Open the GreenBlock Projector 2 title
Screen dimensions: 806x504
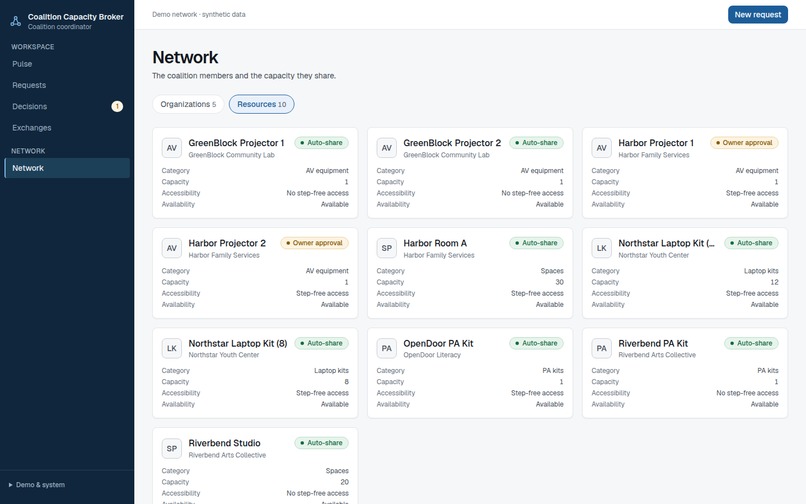452,143
